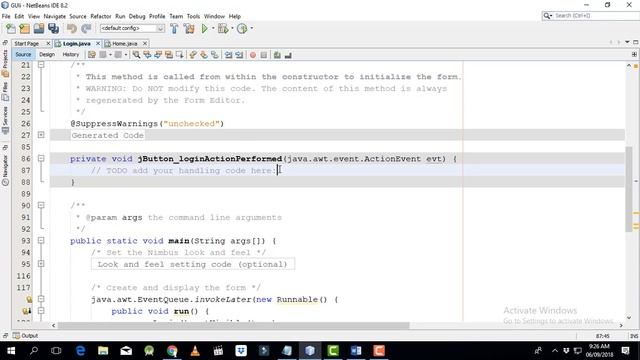
Task: Click the Stop Macro Recording icon
Action: 264,55
